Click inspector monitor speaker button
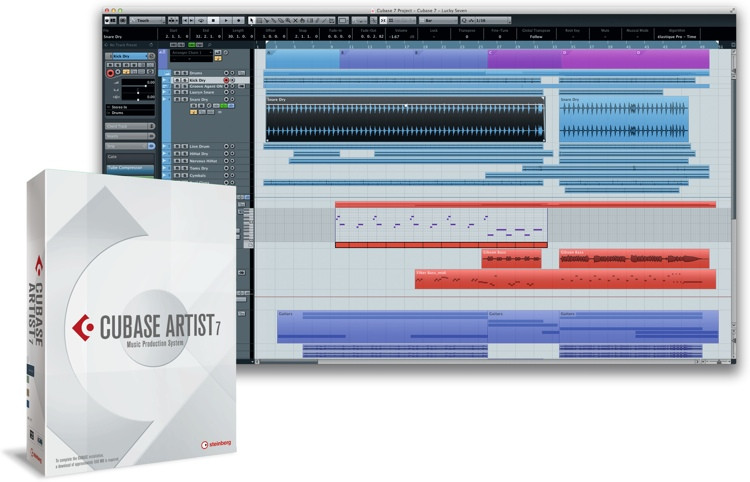Screen dimensions: 750x482 (x=118, y=72)
